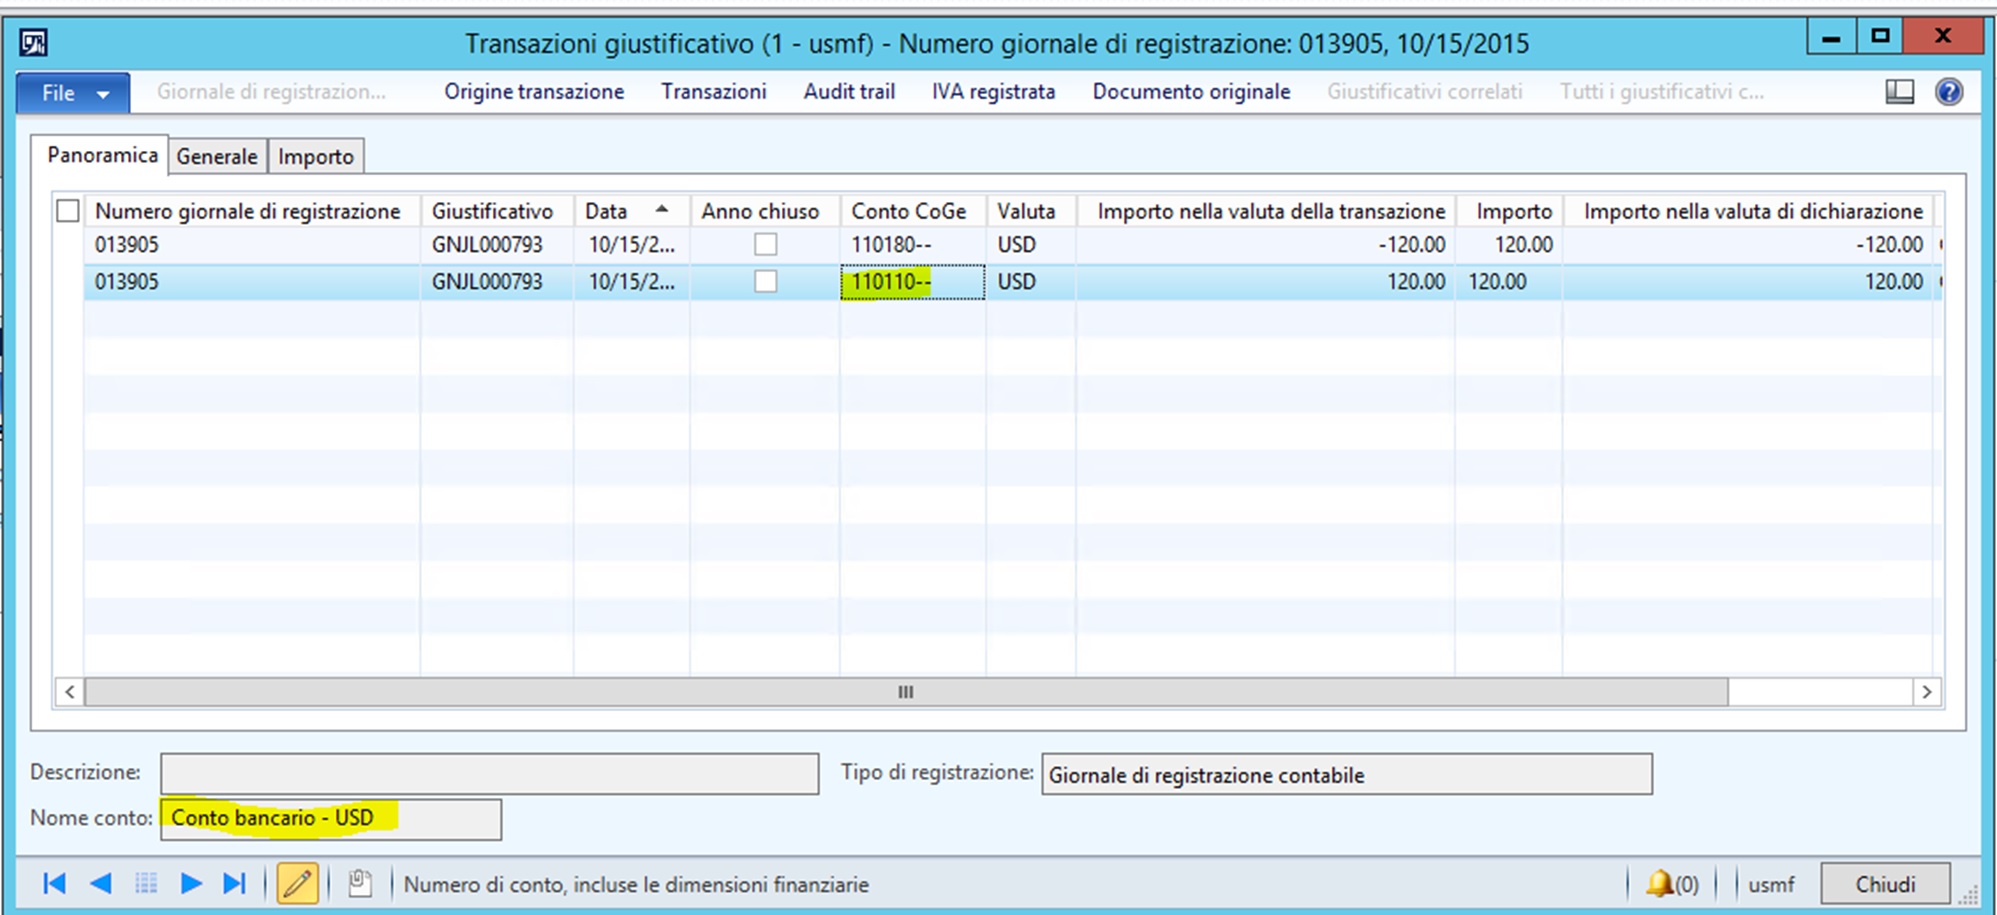Click the first record navigation icon

pyautogui.click(x=55, y=883)
